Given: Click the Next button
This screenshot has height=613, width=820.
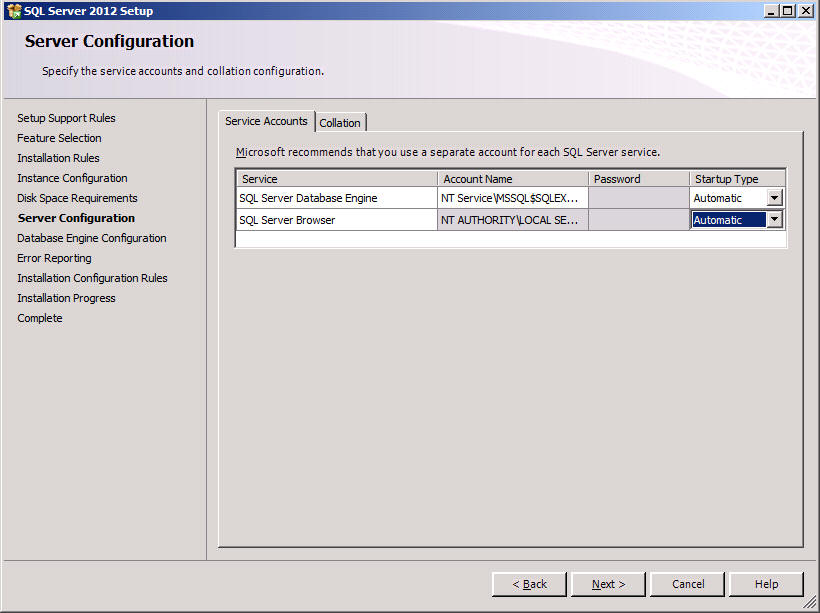Looking at the screenshot, I should pos(608,584).
